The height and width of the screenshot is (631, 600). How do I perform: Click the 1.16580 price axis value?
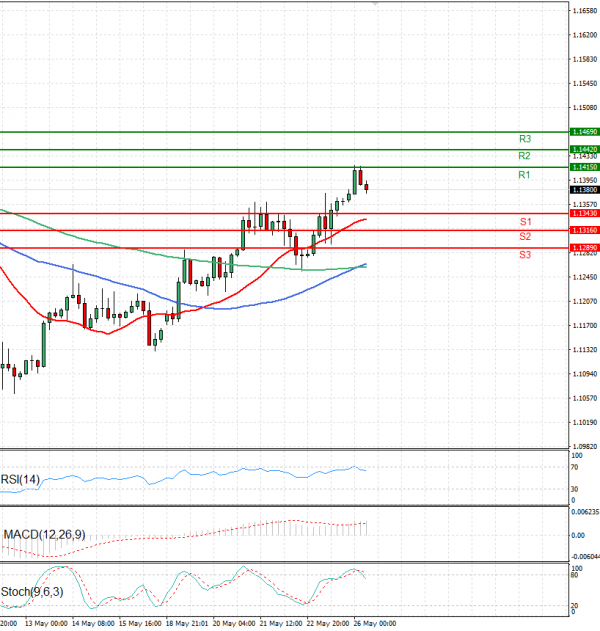(x=585, y=11)
